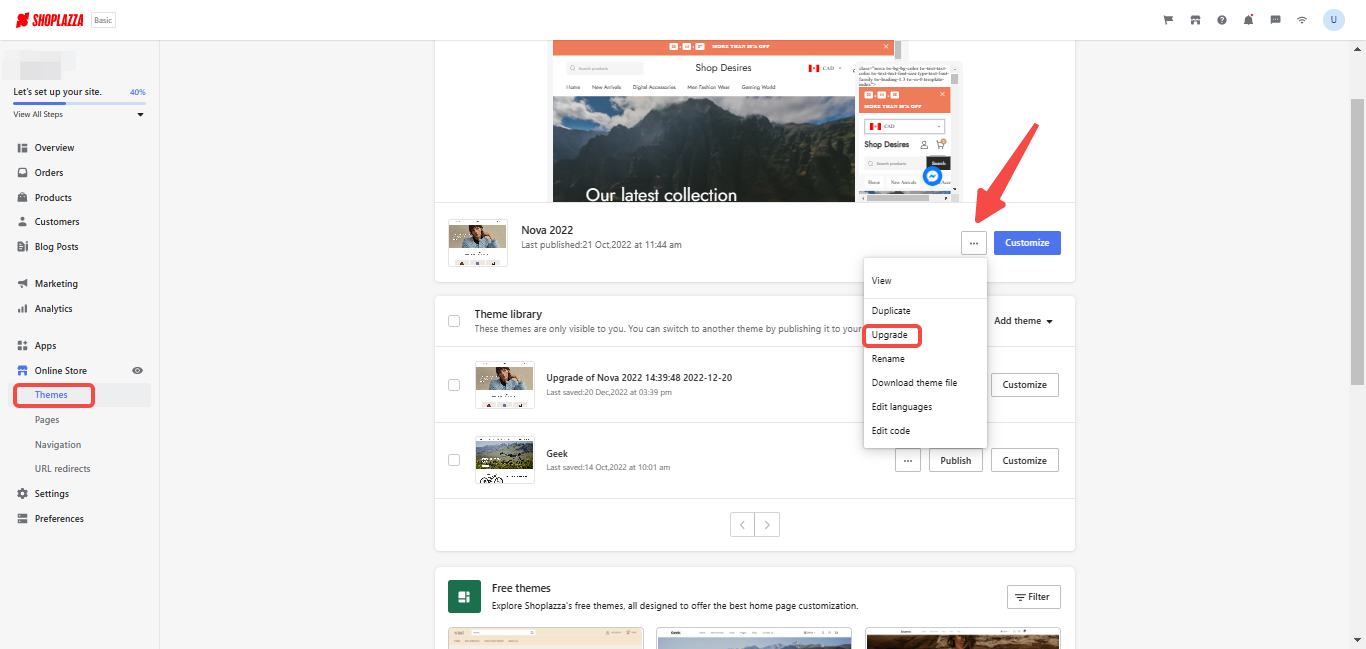Close the promo banner in preview
1366x649 pixels.
[885, 46]
